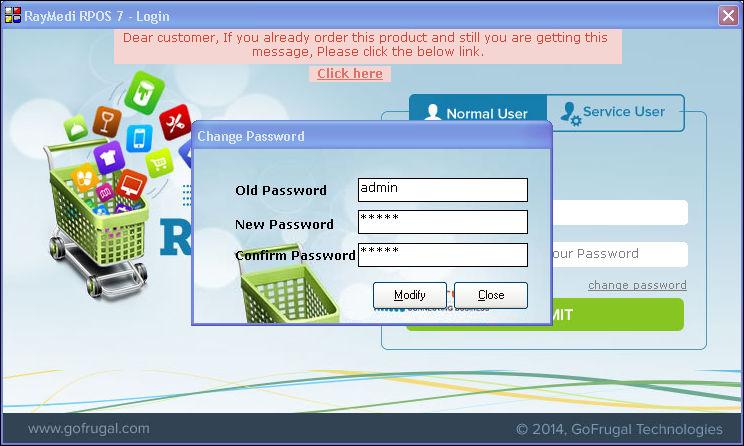Screen dimensions: 744x446
Task: Click the 'www.gofrugal.com' footer text
Action: tap(89, 428)
